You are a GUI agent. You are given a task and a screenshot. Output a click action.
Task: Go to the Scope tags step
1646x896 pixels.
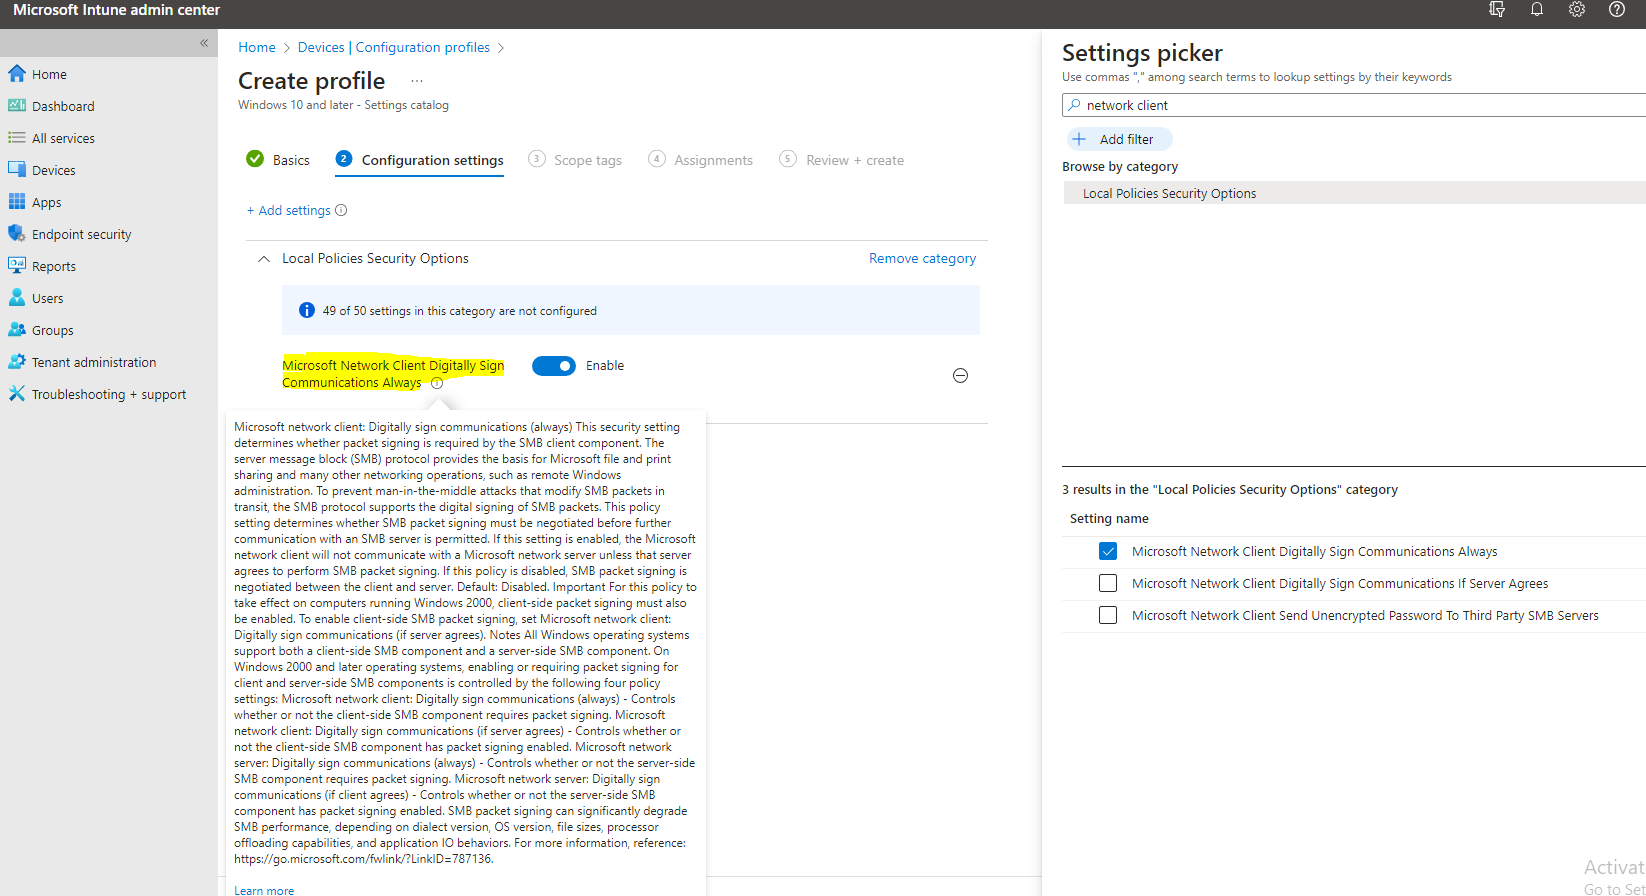click(575, 160)
